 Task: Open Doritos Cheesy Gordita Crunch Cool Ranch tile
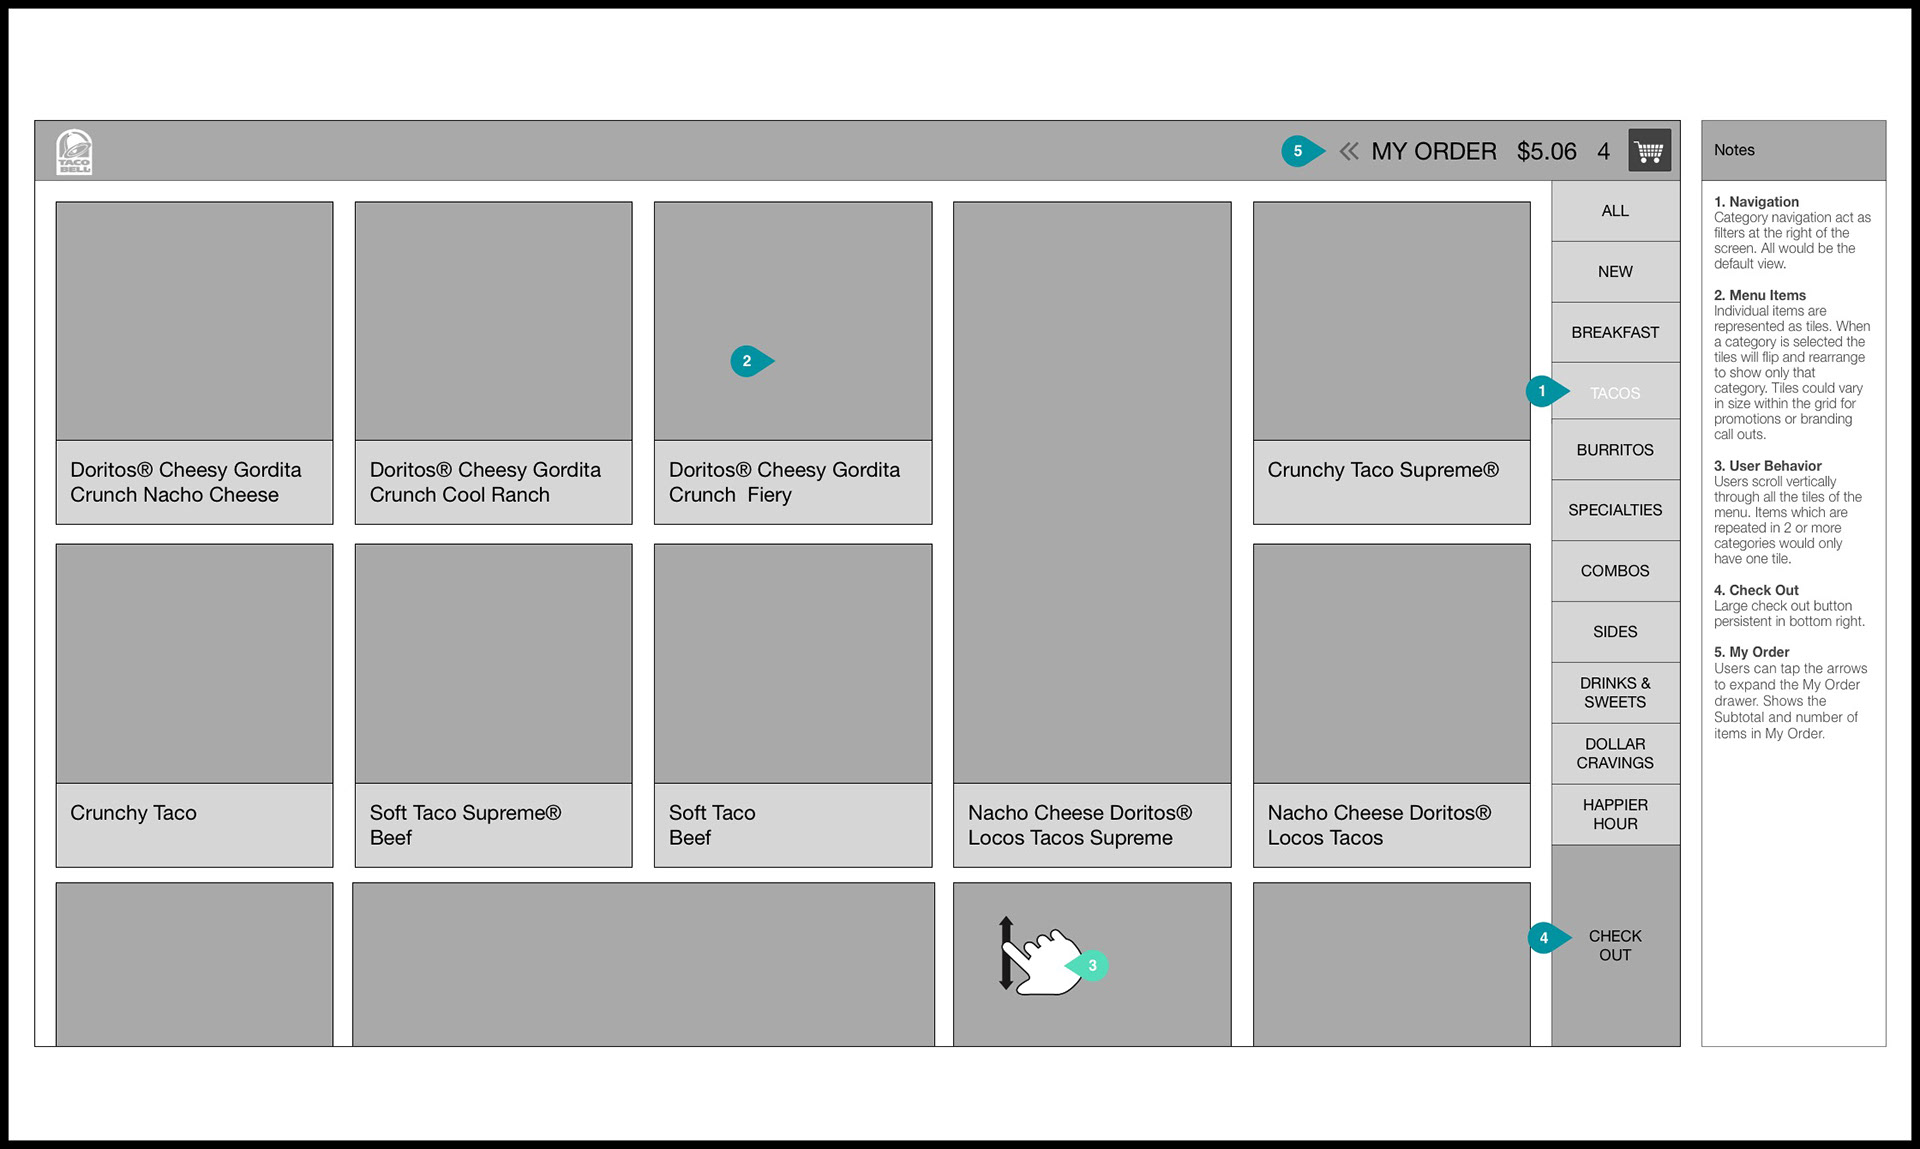coord(493,363)
